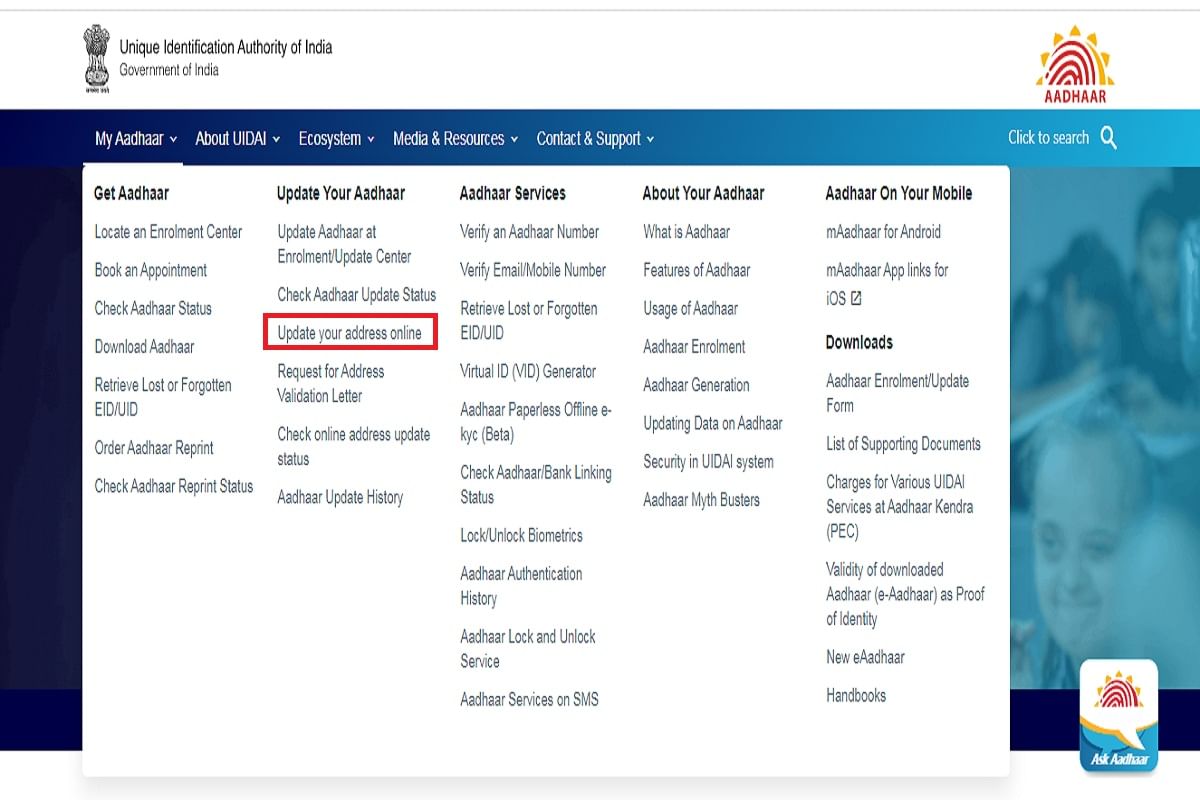The height and width of the screenshot is (800, 1200).
Task: Click the search magnifier icon
Action: click(x=1108, y=138)
